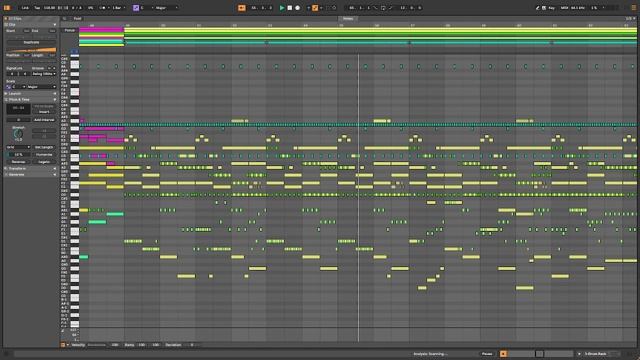Click the green Play button
Screen dimensions: 640x360
click(x=282, y=8)
